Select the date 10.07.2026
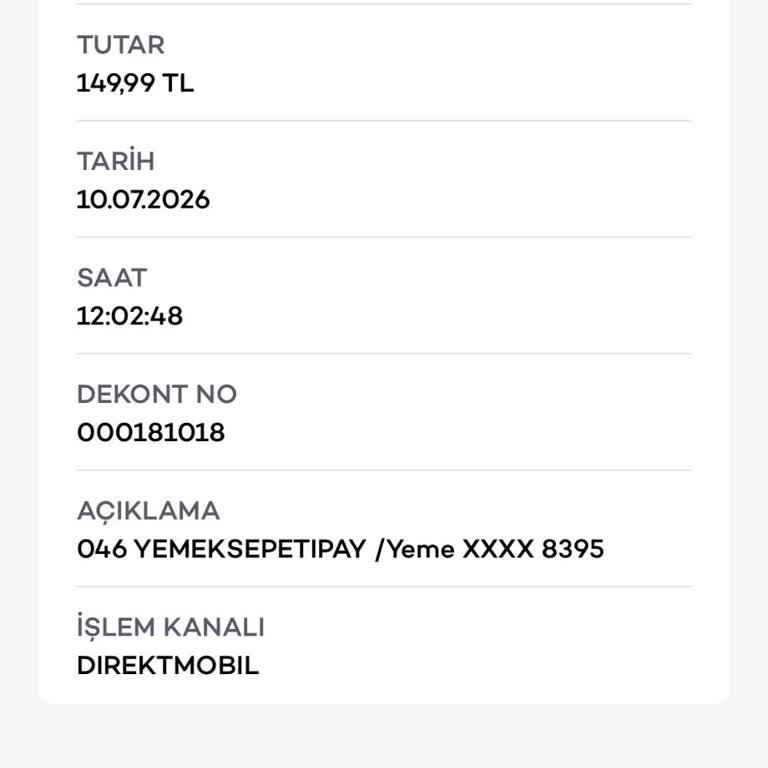 144,200
